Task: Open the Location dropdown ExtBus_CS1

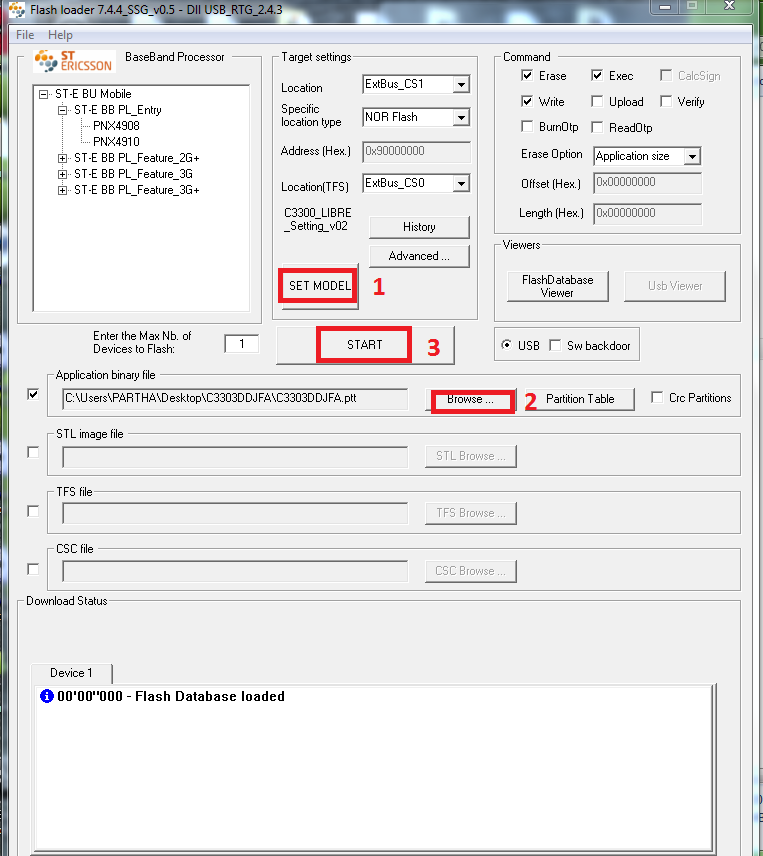Action: coord(461,85)
